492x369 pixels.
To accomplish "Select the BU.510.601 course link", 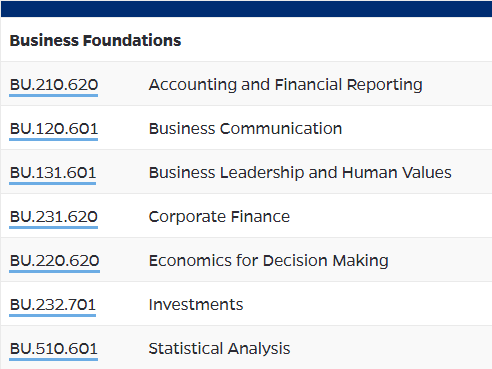I will point(54,349).
